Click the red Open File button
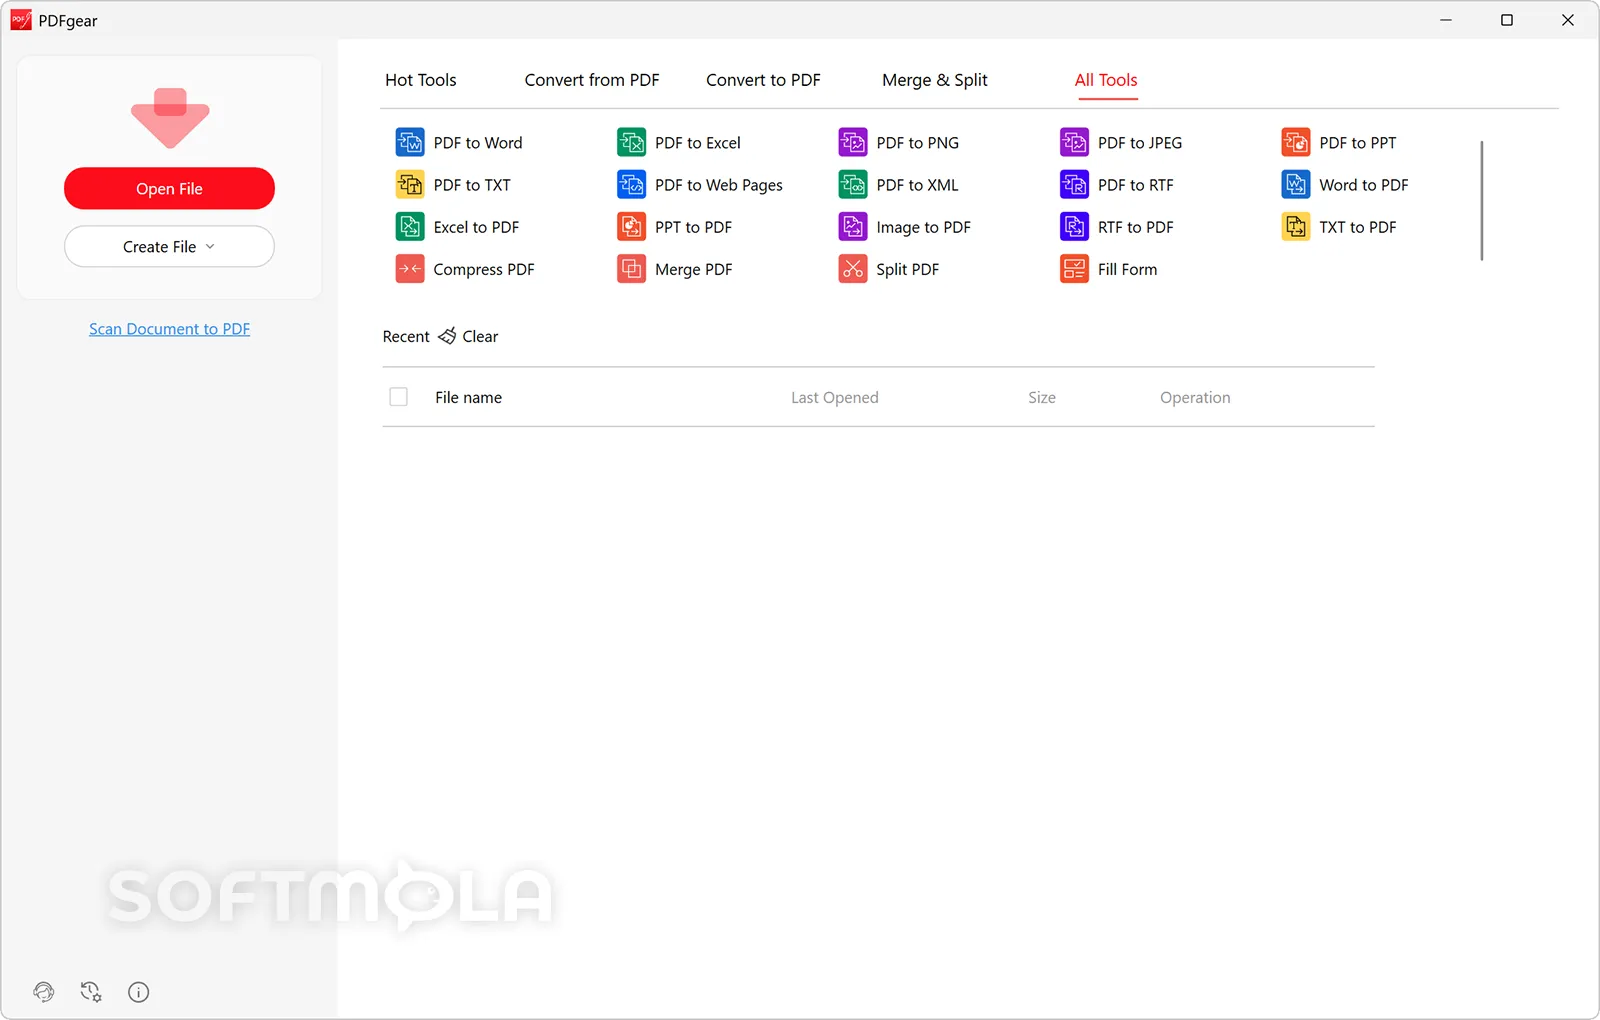 (169, 188)
